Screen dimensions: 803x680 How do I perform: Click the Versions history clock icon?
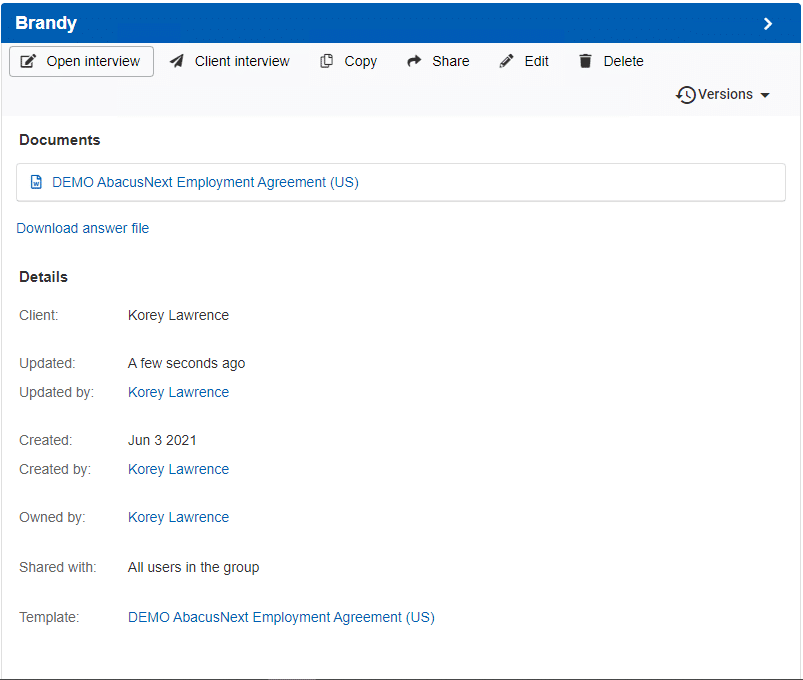coord(686,95)
